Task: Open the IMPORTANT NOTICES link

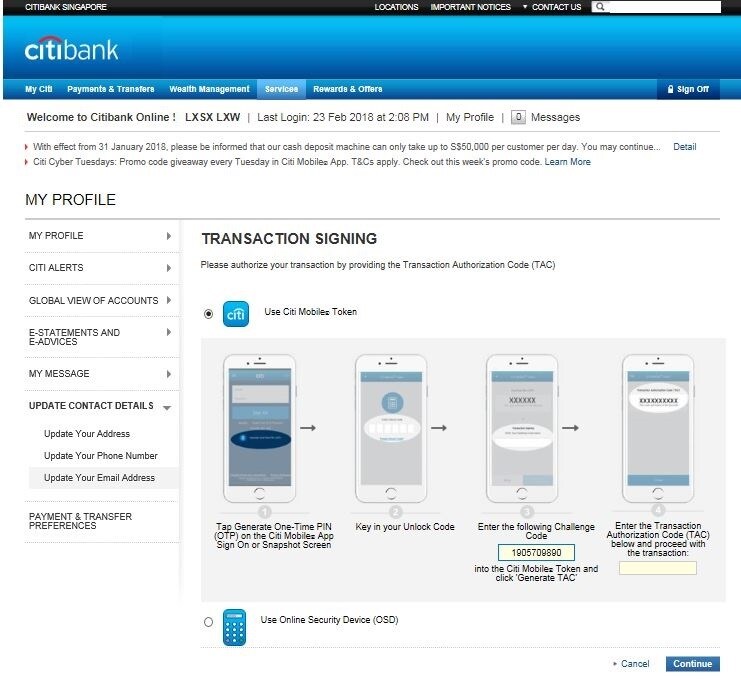Action: click(x=470, y=7)
